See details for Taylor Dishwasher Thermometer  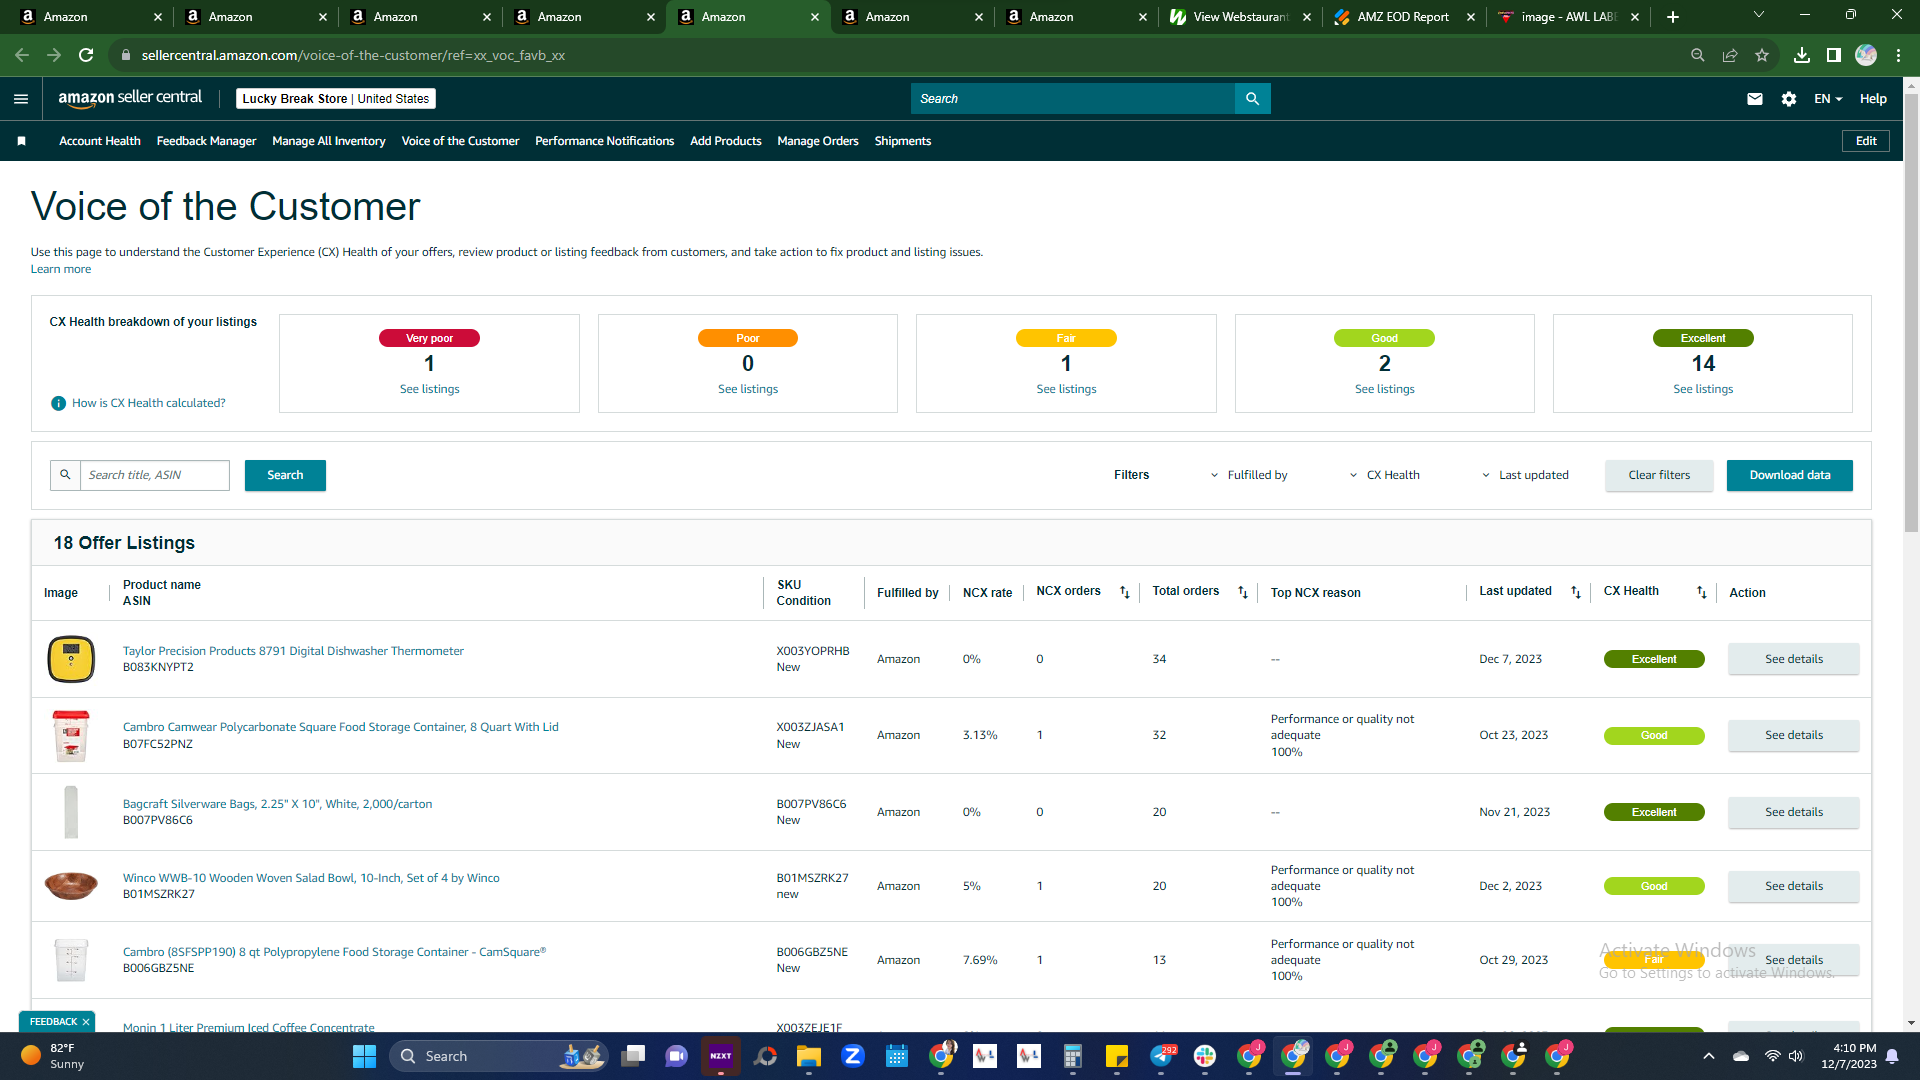tap(1794, 659)
